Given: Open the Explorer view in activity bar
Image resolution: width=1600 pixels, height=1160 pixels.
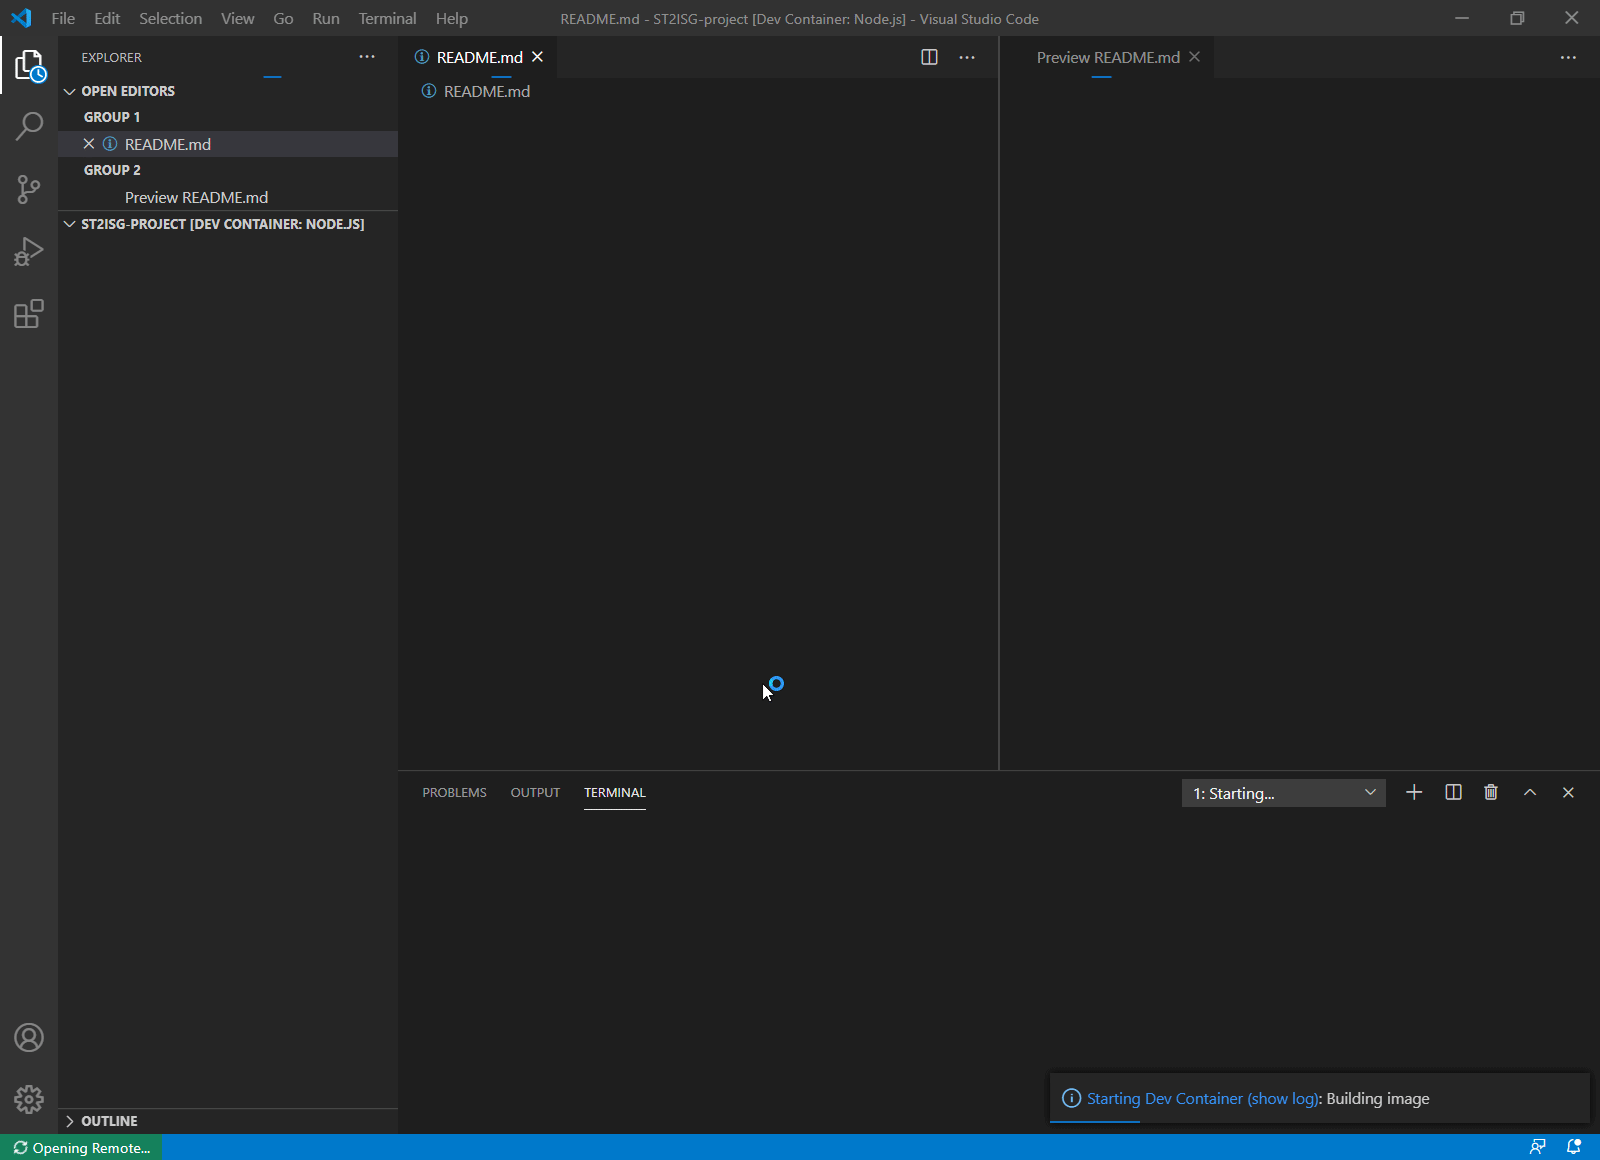Looking at the screenshot, I should (29, 66).
